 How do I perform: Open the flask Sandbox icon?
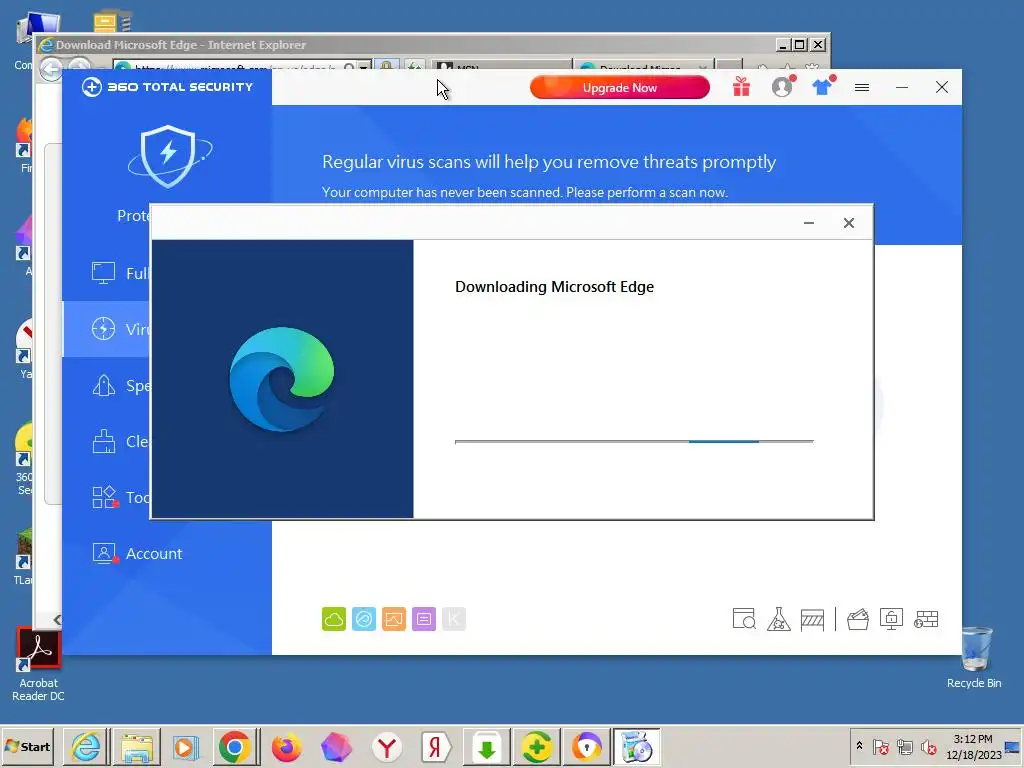point(778,619)
